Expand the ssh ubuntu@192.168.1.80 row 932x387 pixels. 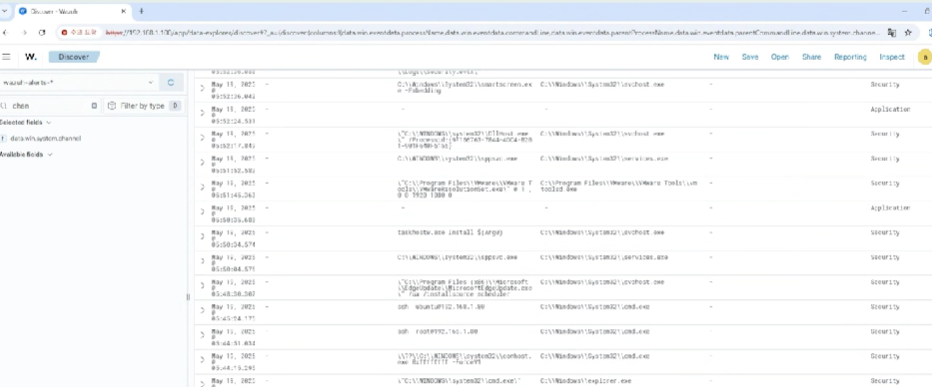click(202, 310)
